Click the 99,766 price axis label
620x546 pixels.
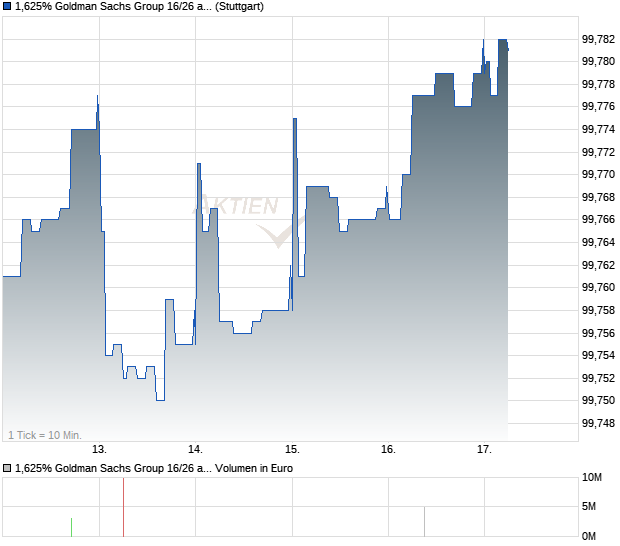[598, 219]
